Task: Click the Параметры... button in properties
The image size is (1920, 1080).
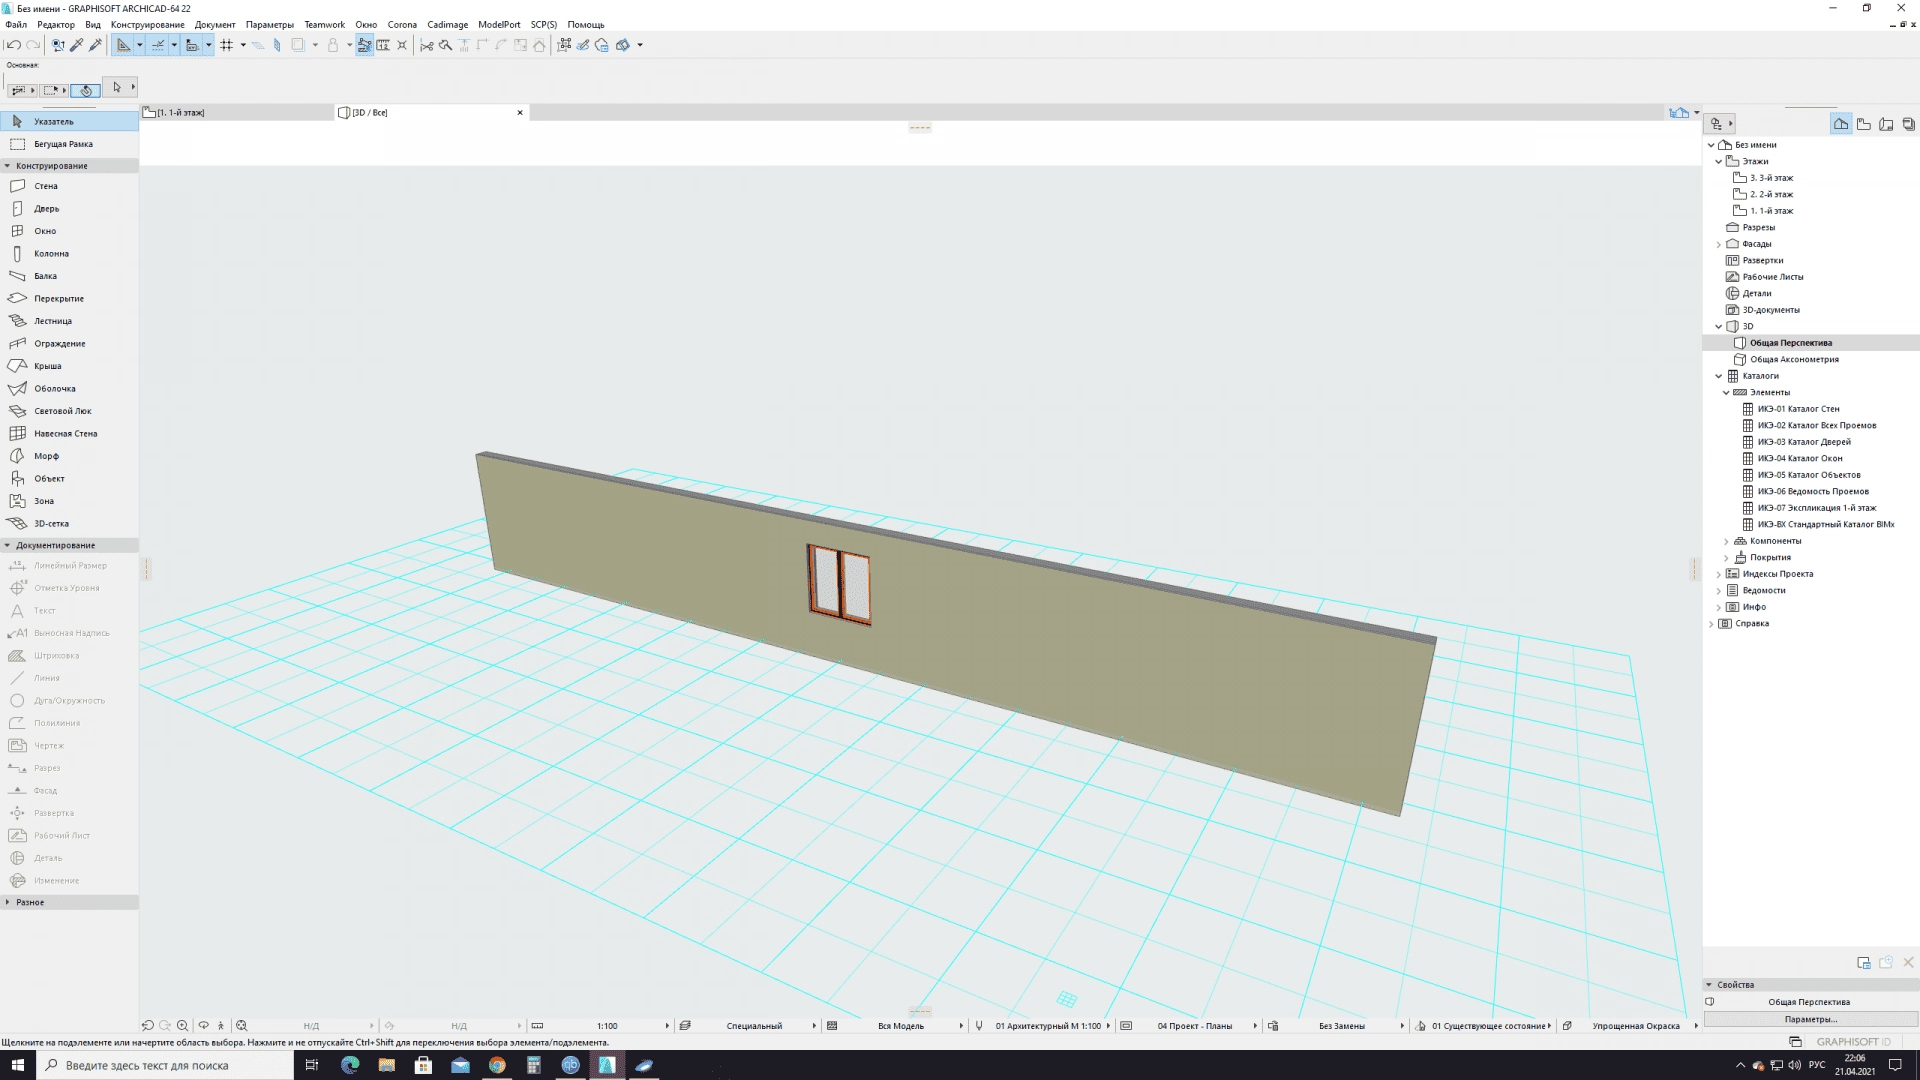Action: (1810, 1019)
